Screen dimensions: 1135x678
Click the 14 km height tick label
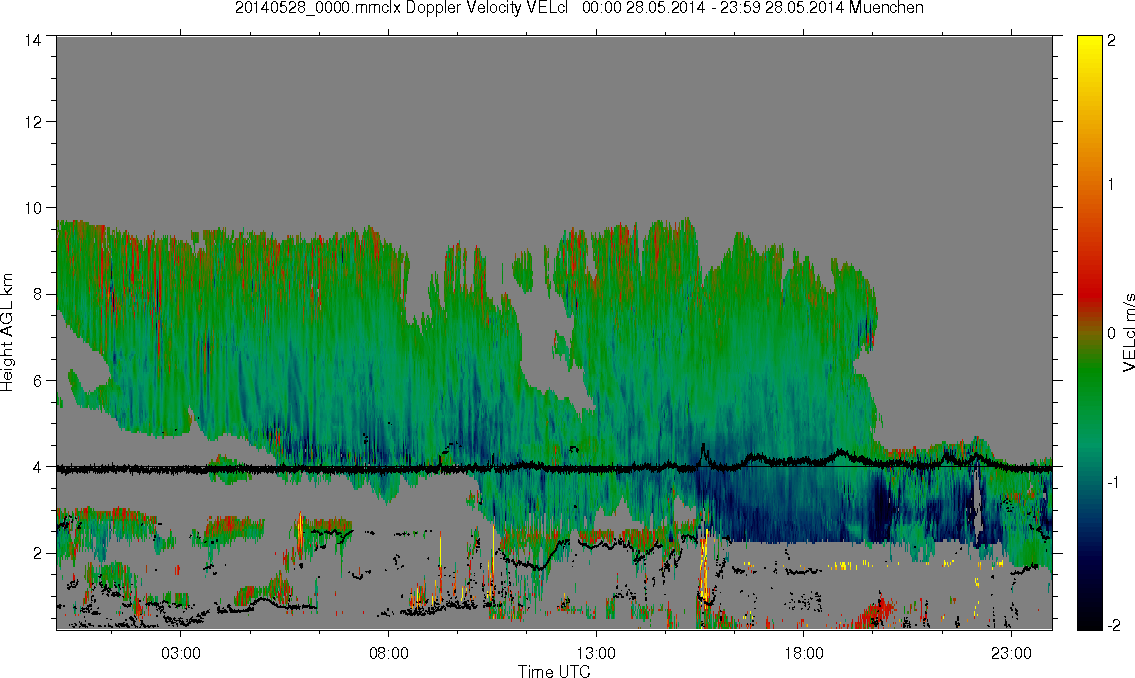pos(33,40)
